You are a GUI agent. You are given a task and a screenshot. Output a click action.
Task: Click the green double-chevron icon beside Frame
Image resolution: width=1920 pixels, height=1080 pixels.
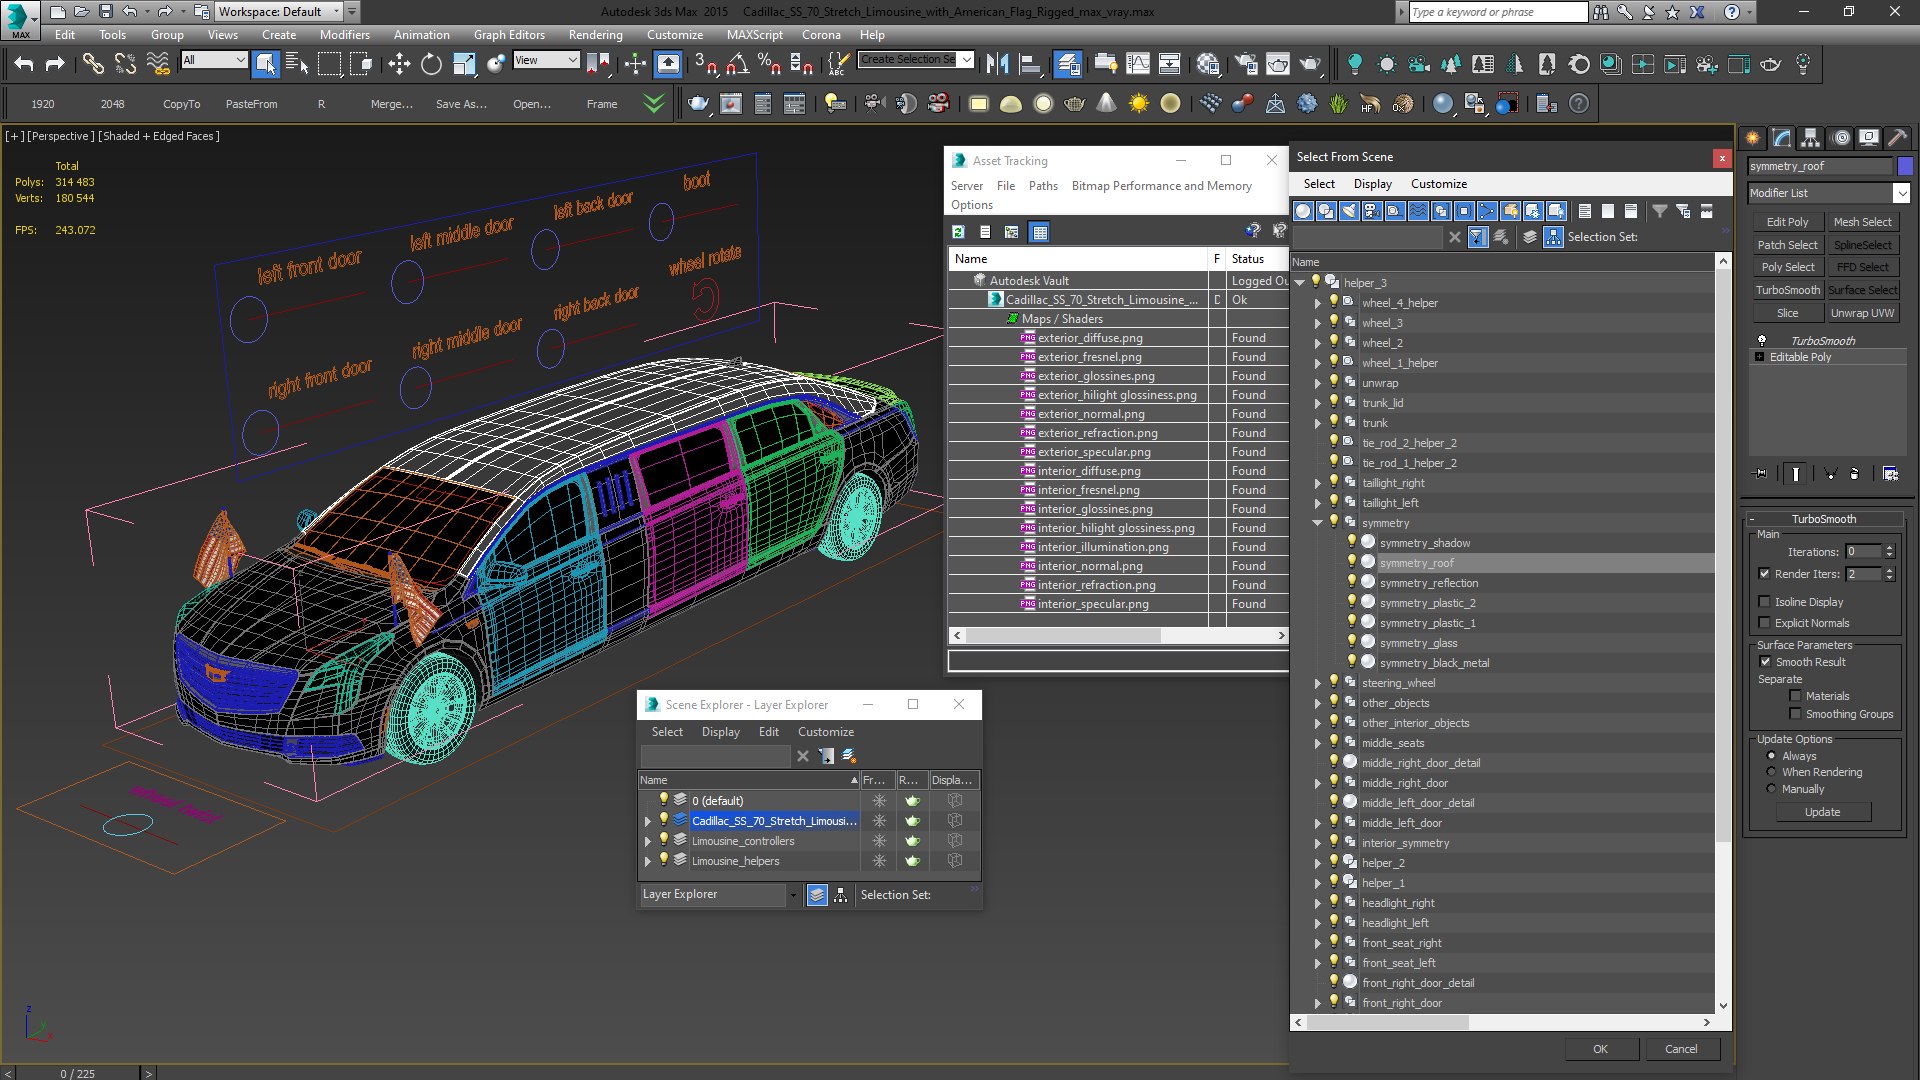[x=654, y=104]
